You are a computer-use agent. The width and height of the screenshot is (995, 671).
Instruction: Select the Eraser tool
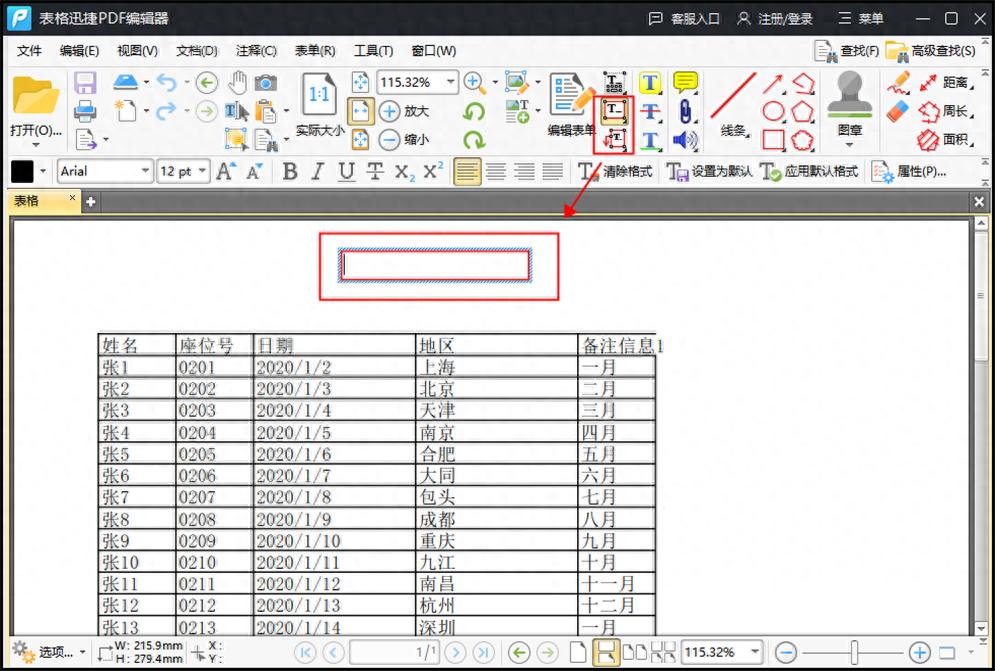[898, 111]
